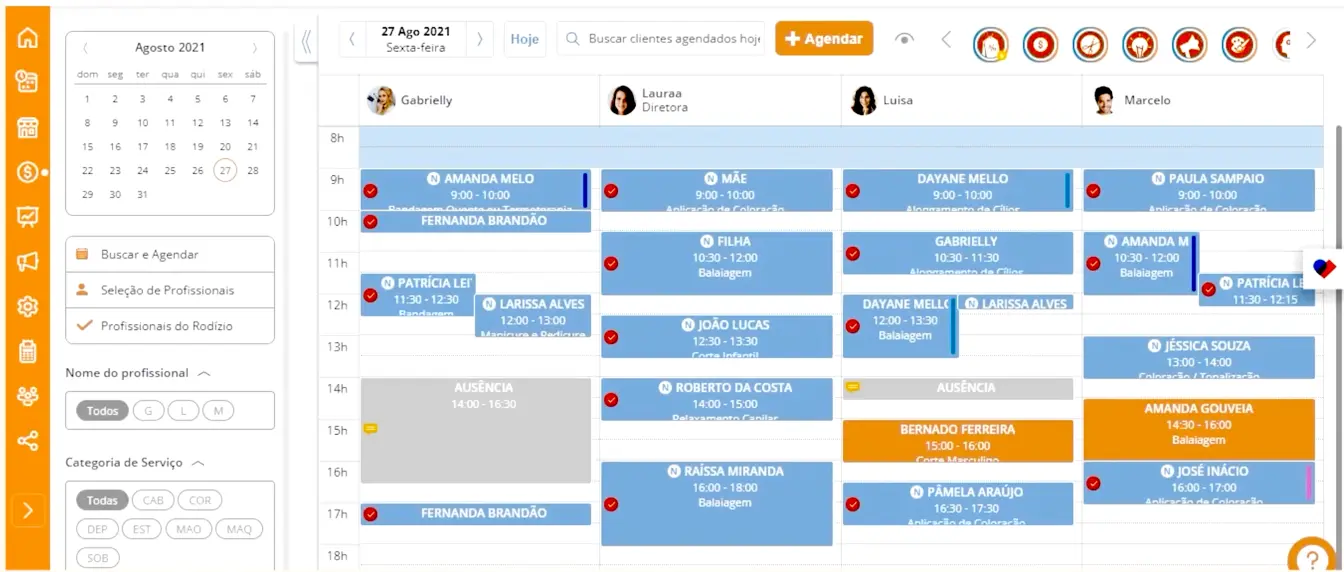This screenshot has height=572, width=1344.
Task: Open the finance dollar icon in the sidebar
Action: pyautogui.click(x=27, y=172)
